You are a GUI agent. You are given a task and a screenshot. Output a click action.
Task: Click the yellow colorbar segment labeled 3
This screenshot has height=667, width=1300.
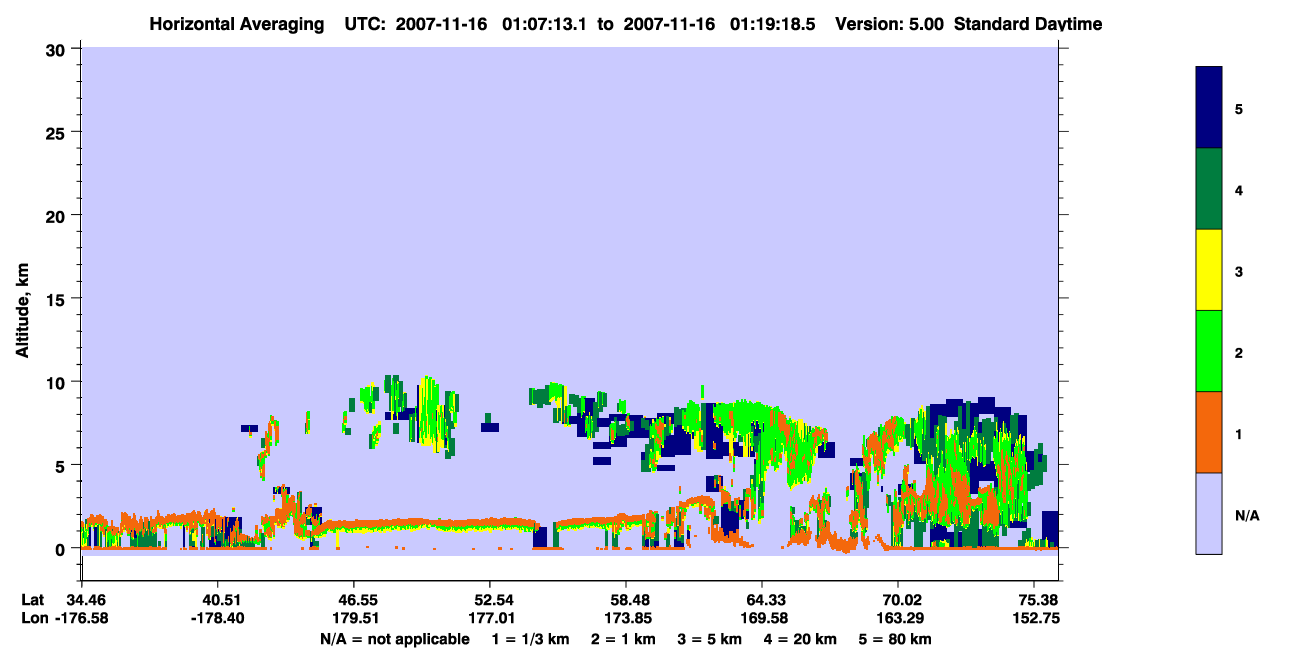pyautogui.click(x=1209, y=270)
